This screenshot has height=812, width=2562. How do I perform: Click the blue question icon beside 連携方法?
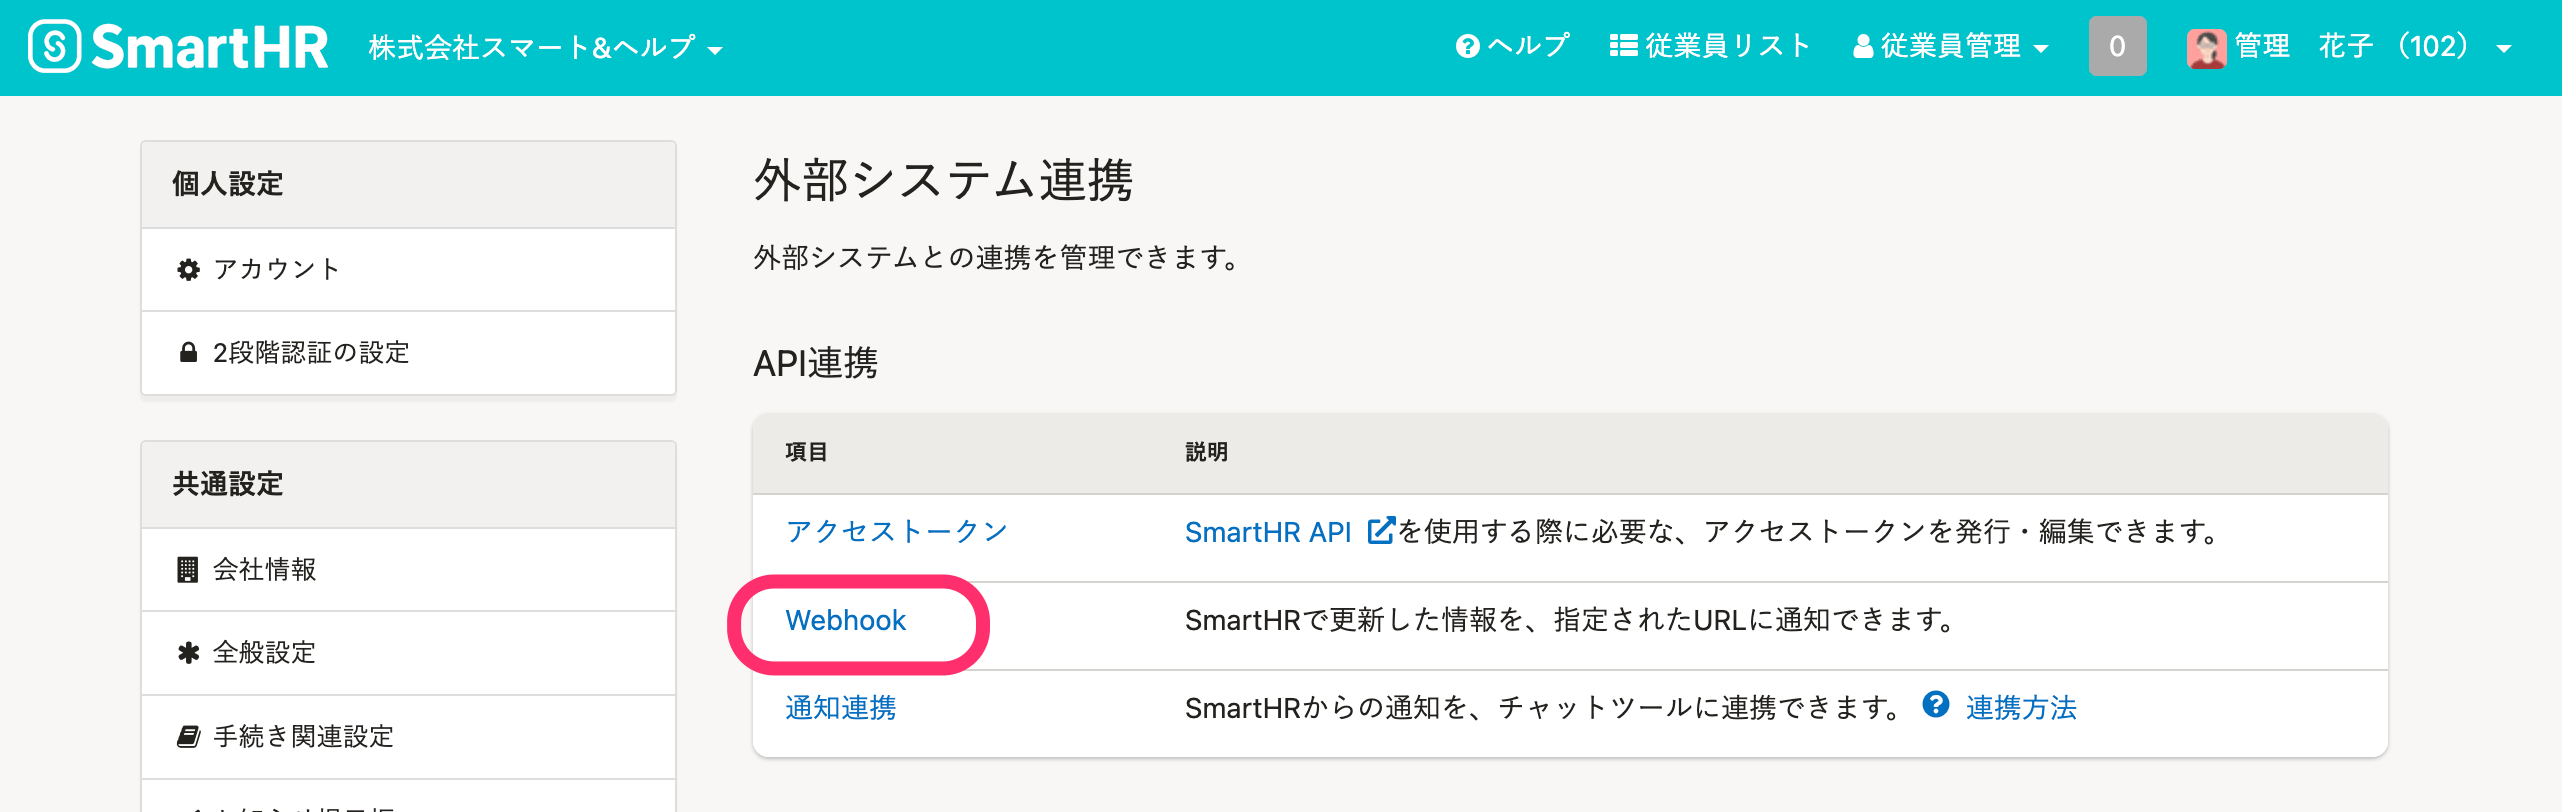pyautogui.click(x=1935, y=705)
